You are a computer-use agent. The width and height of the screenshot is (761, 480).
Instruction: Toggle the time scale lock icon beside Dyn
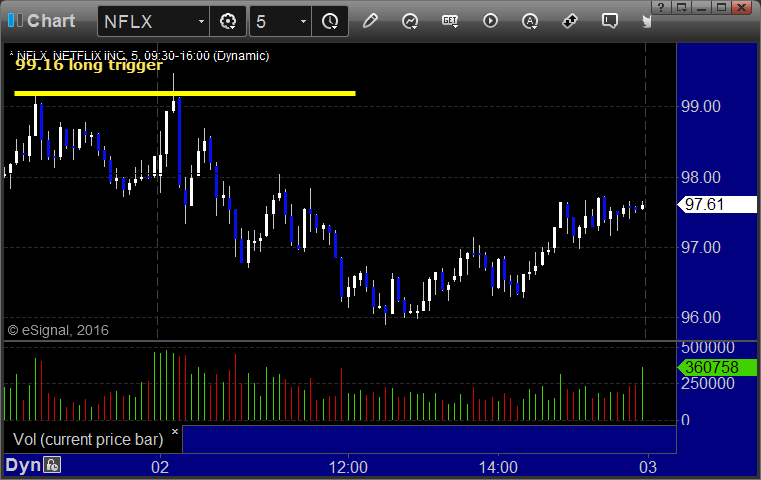pyautogui.click(x=52, y=465)
